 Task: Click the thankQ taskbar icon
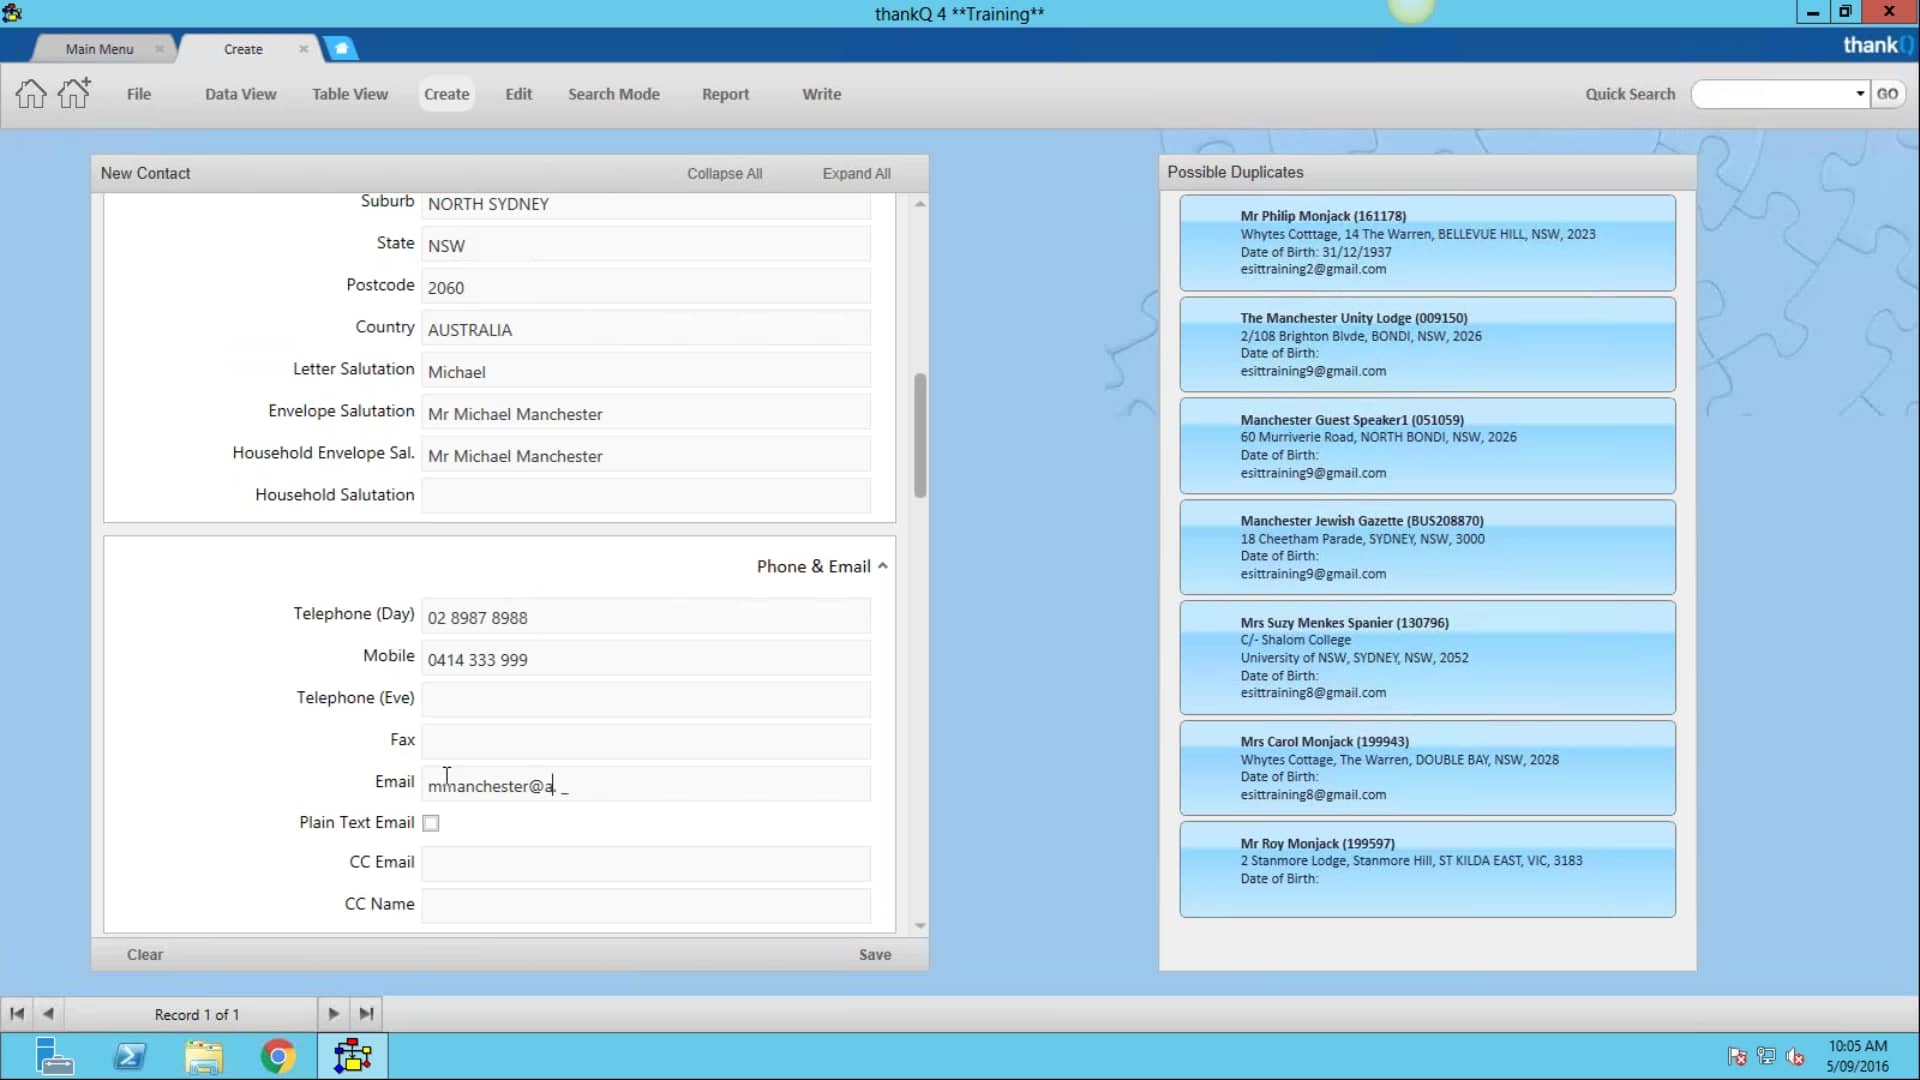click(x=352, y=1056)
